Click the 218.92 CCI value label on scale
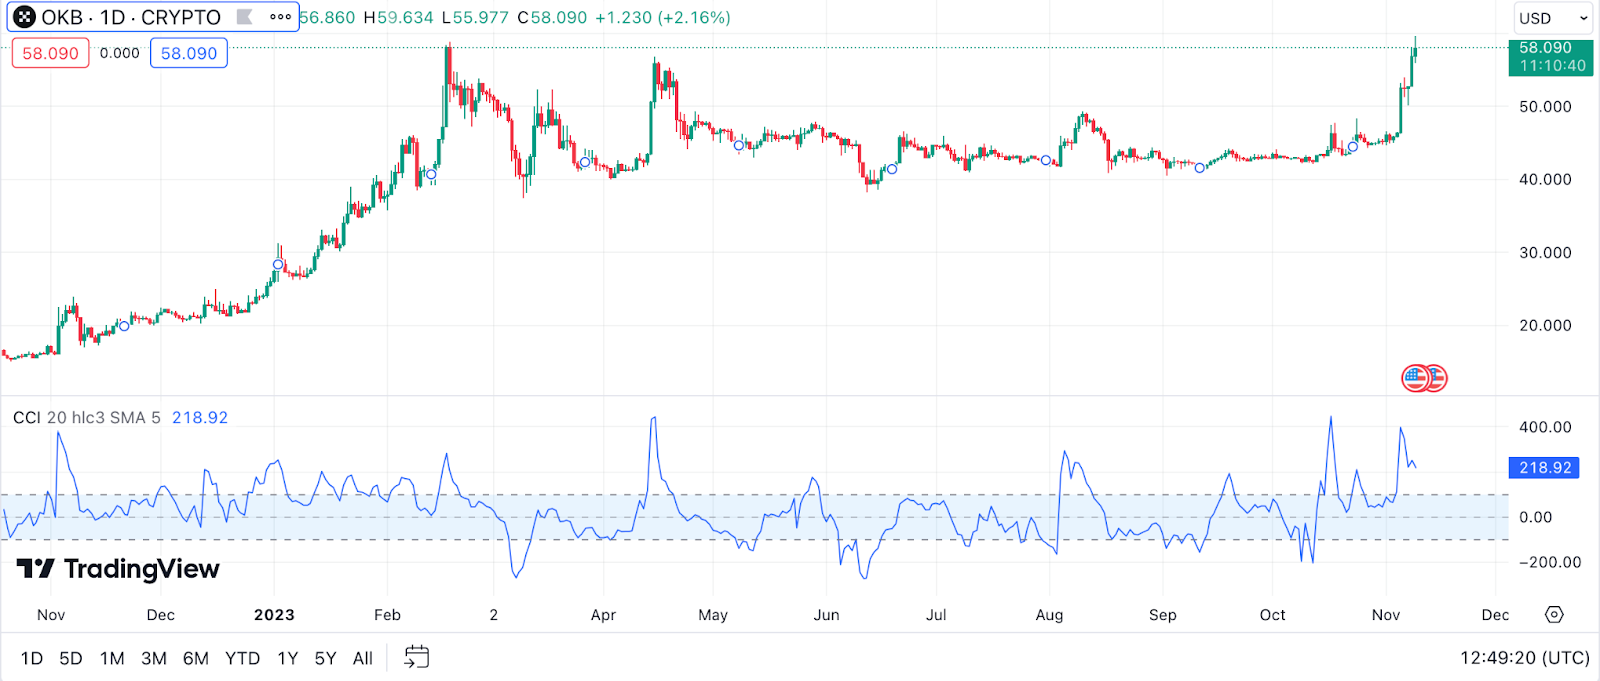The width and height of the screenshot is (1600, 681). point(1545,467)
